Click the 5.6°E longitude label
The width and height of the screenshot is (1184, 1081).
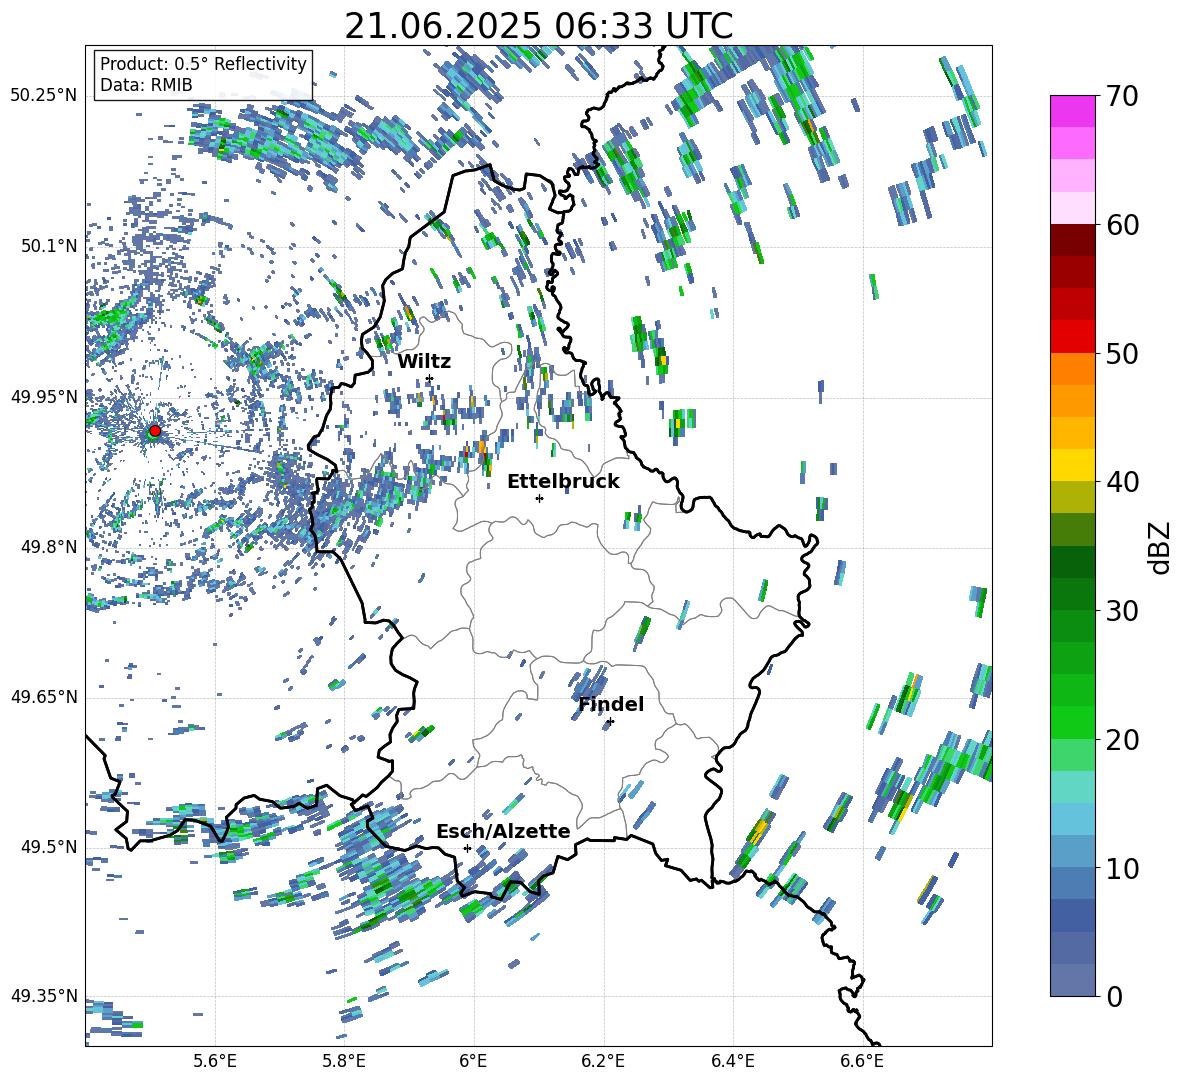click(215, 1061)
